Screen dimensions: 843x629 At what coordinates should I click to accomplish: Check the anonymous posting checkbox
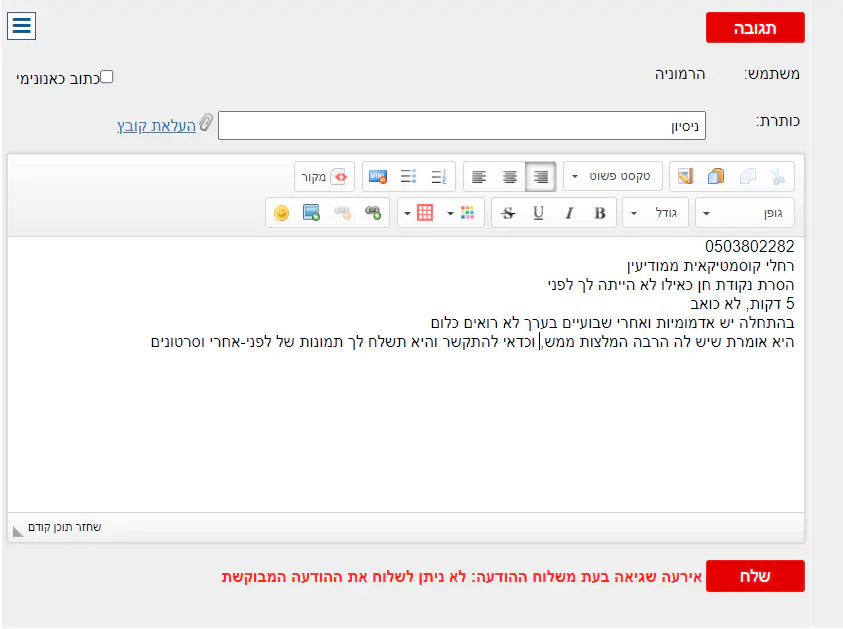107,76
